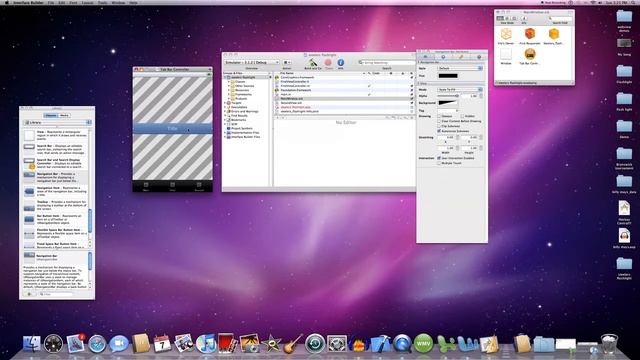Open the Attributes tab icon in Inspector

click(x=425, y=57)
